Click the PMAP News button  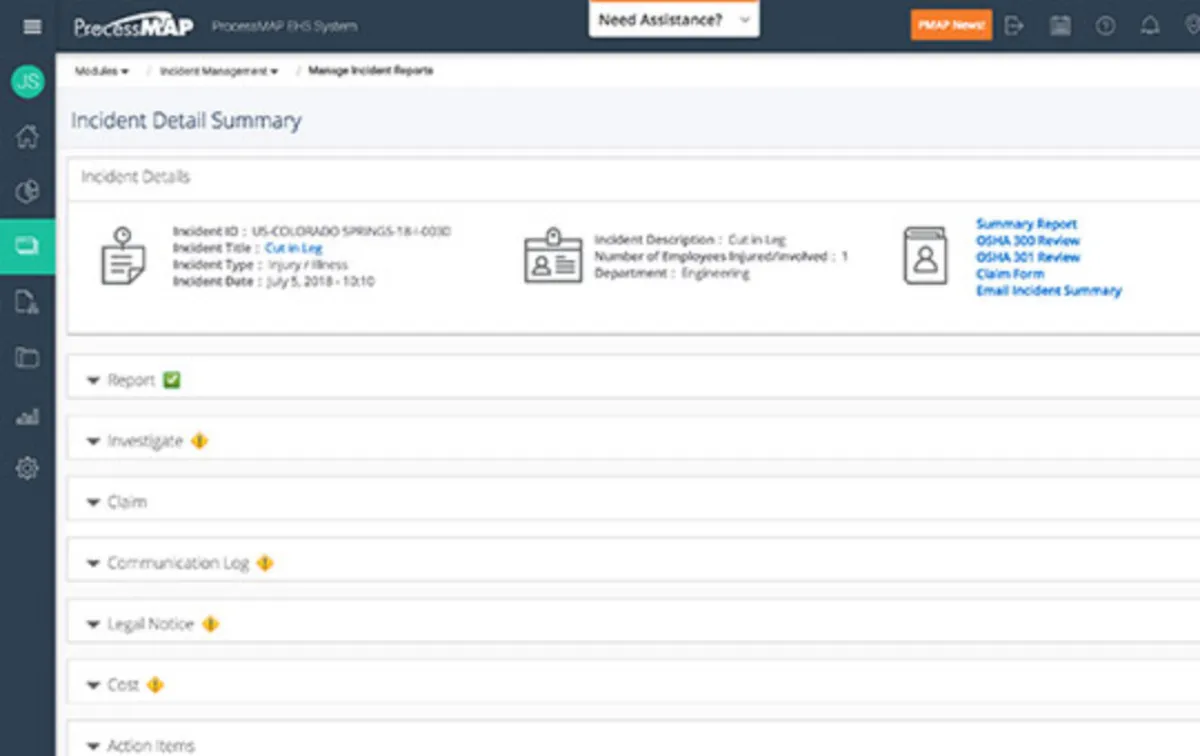[x=951, y=25]
